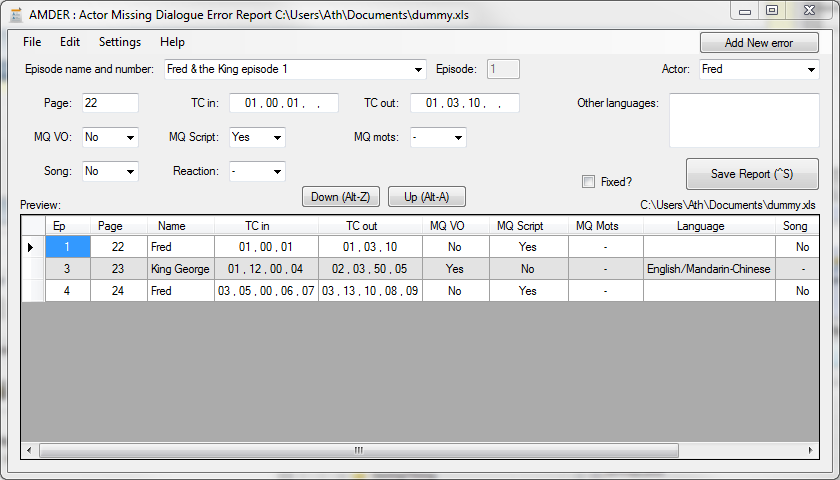The height and width of the screenshot is (480, 840).
Task: Click the Song column header
Action: 797,226
